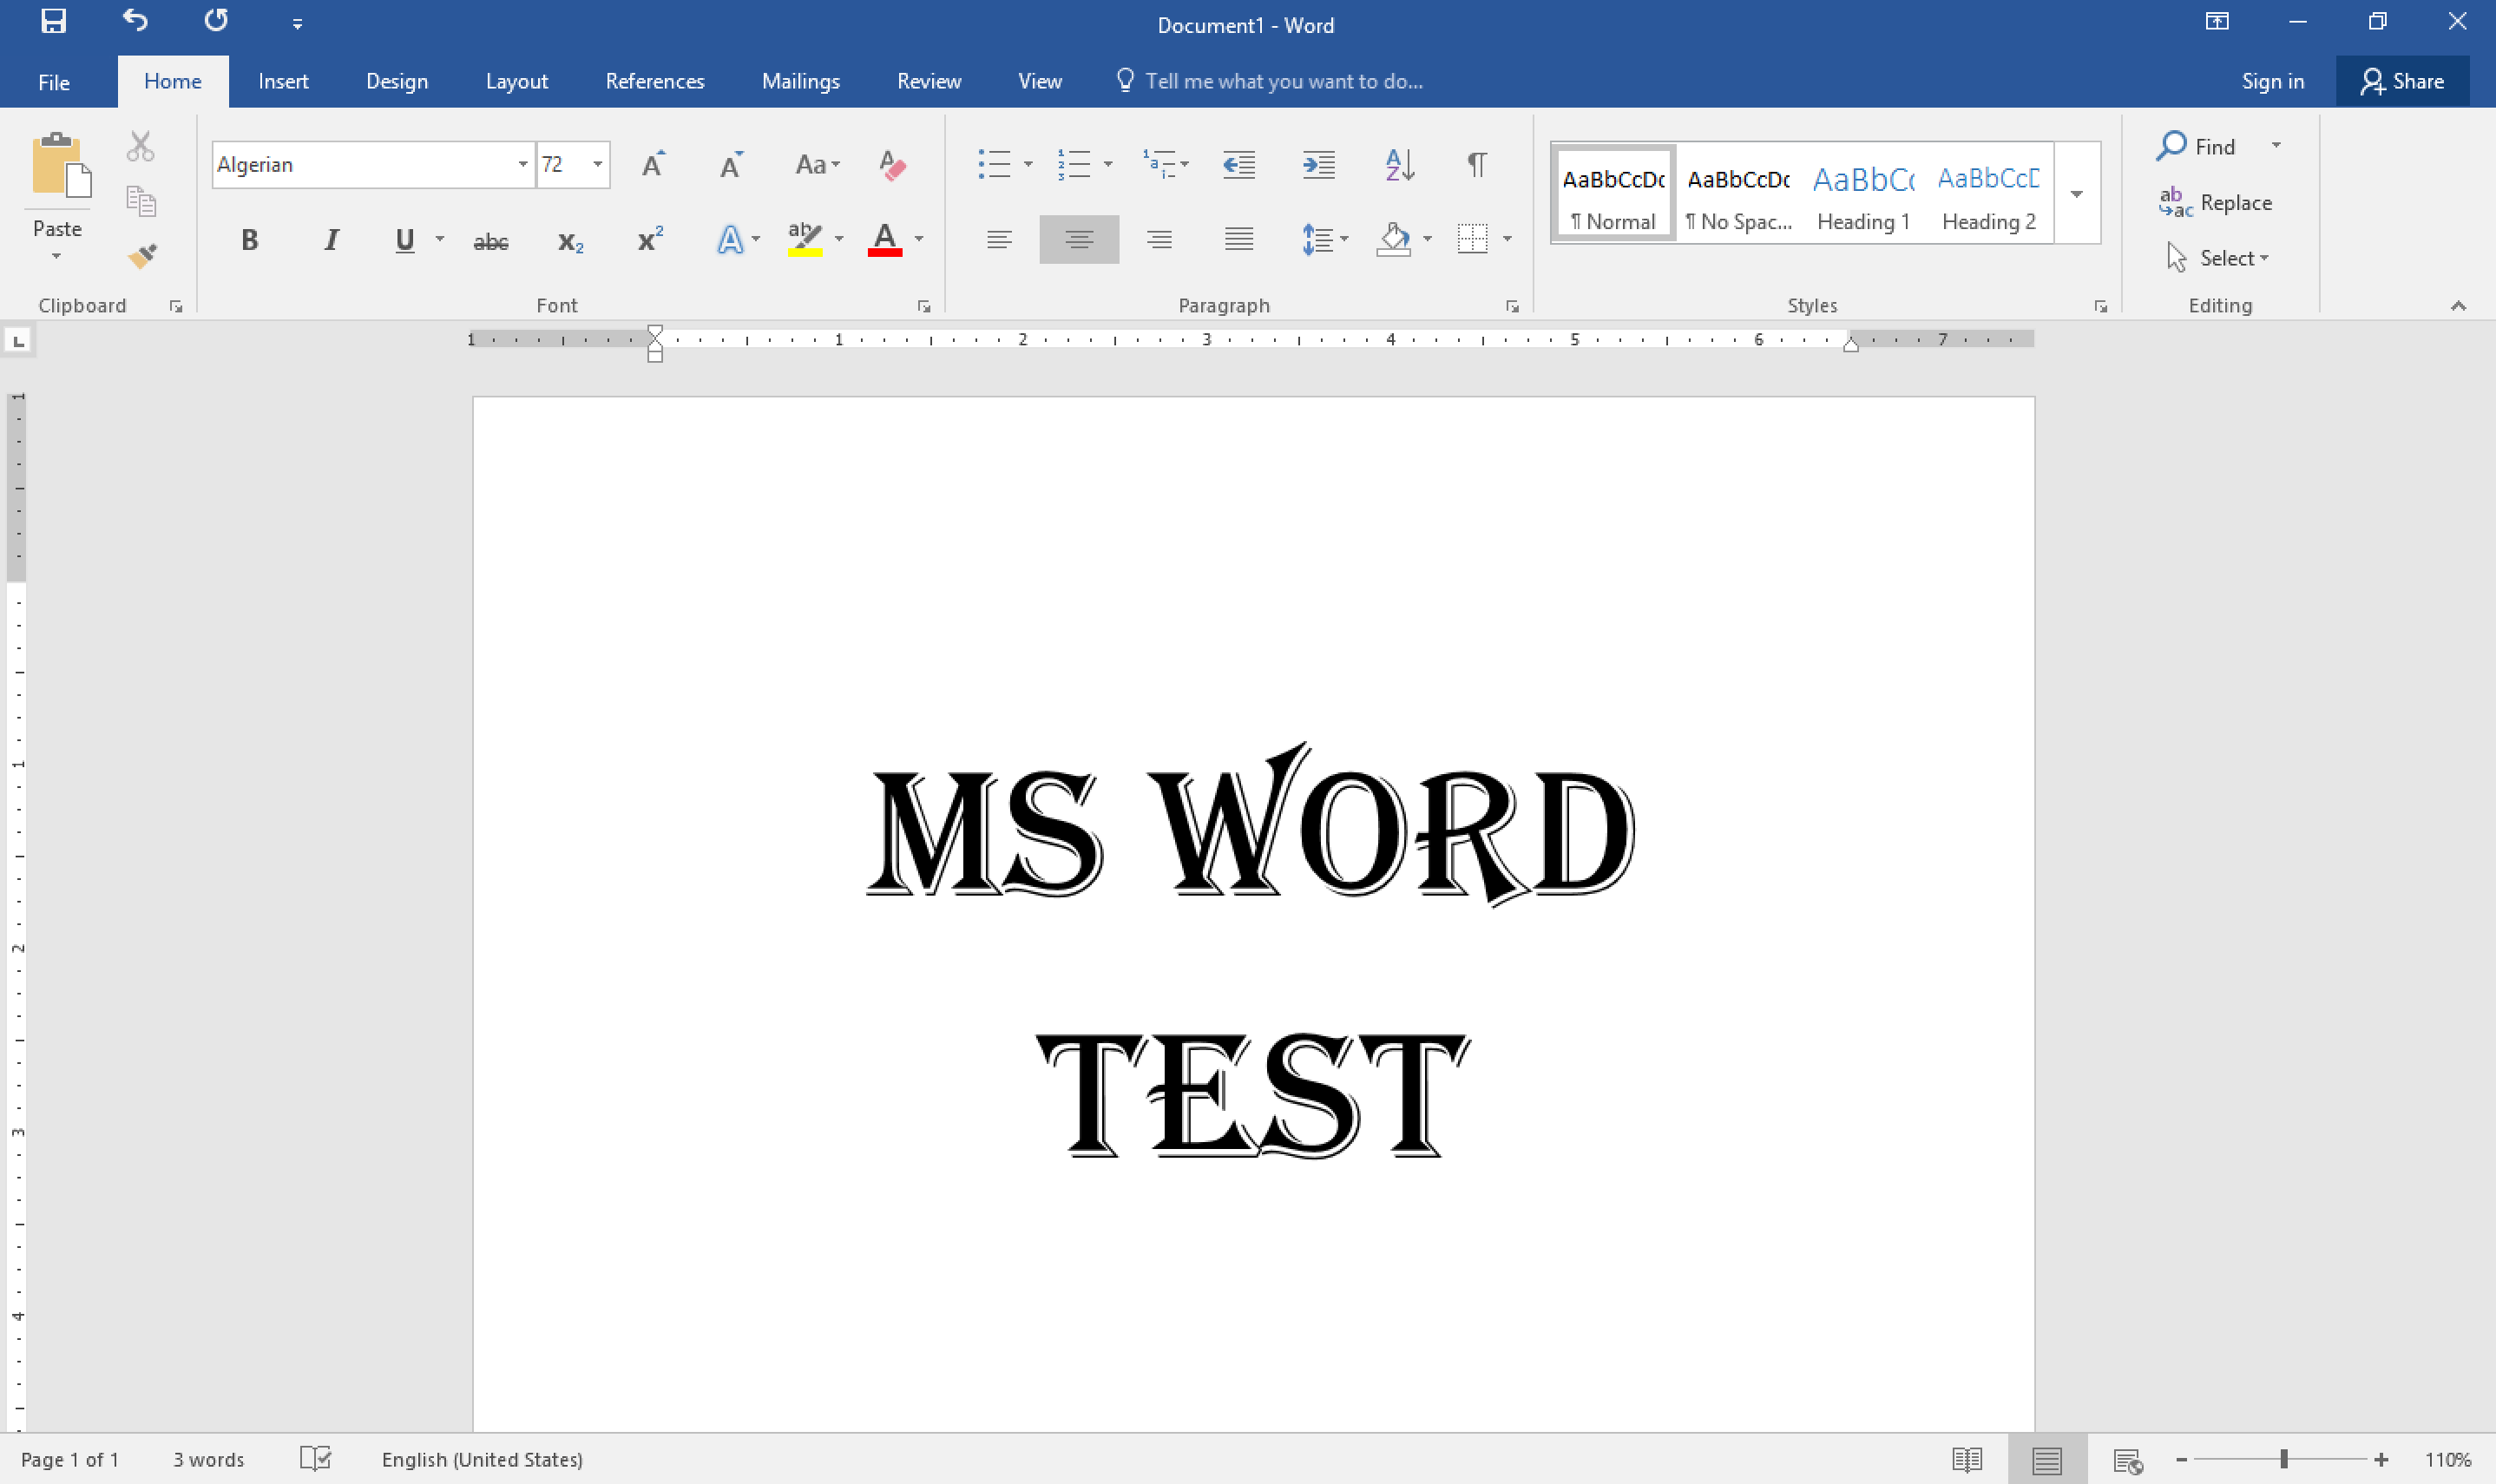The image size is (2496, 1484).
Task: Redo the last action
Action: click(216, 21)
